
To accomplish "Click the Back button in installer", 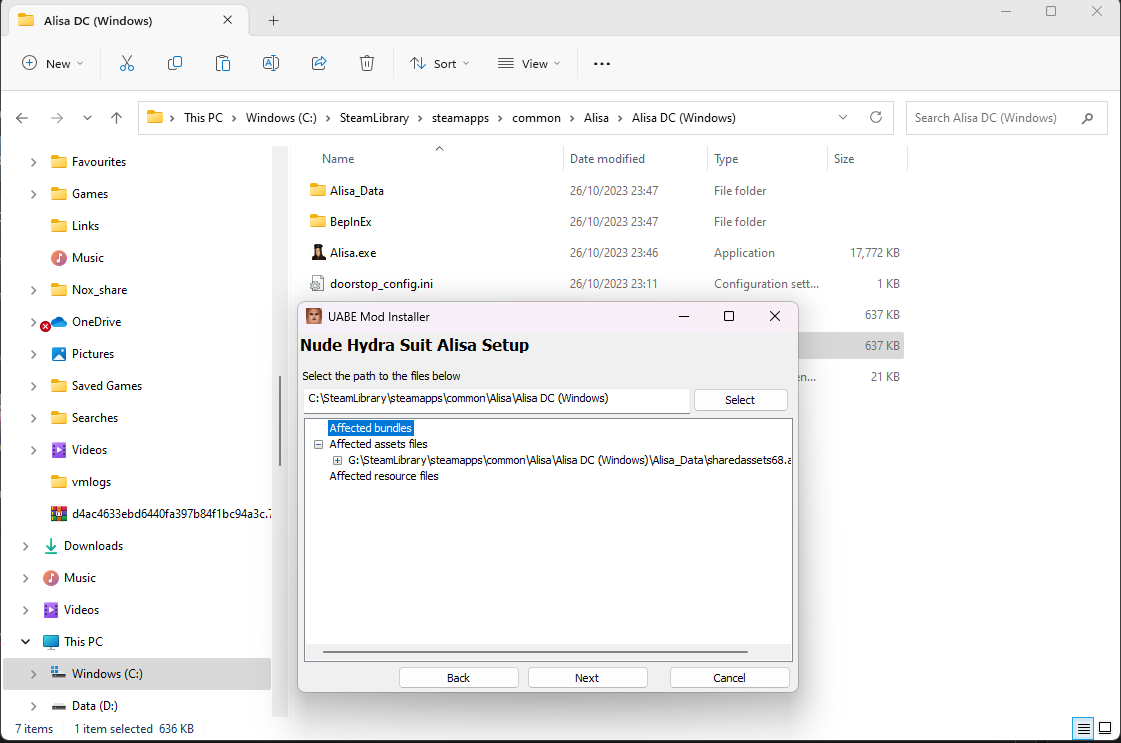I will coord(458,678).
